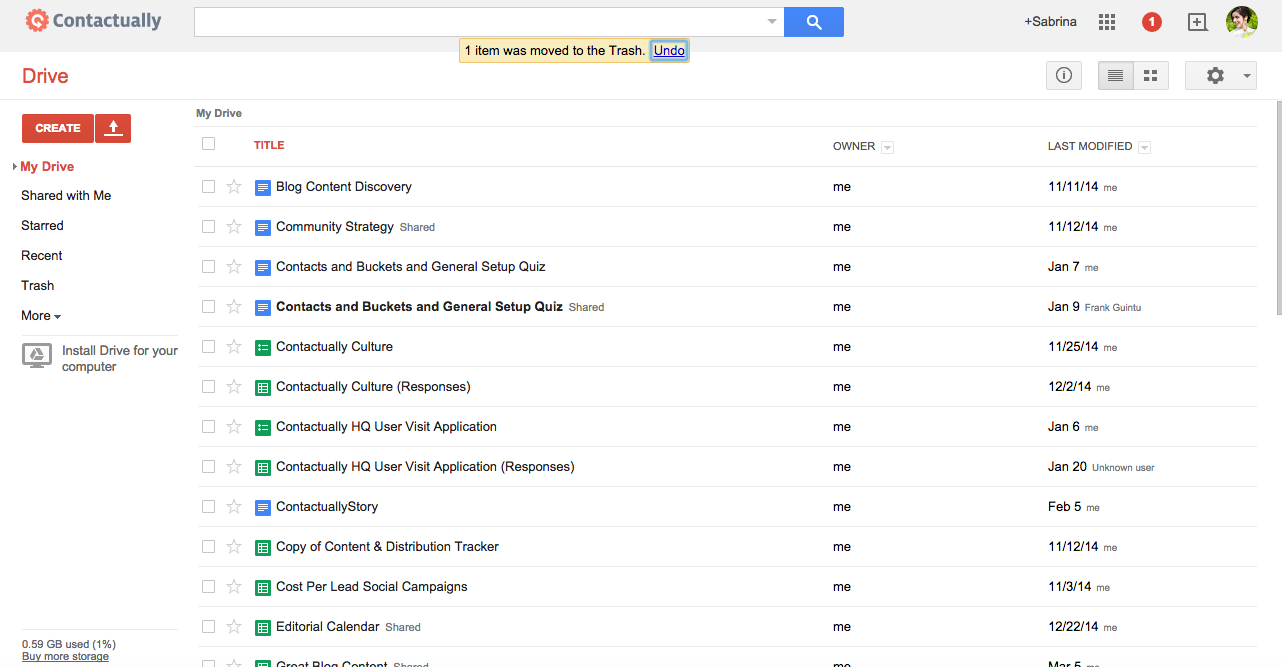Expand the My Drive folder tree

click(15, 167)
